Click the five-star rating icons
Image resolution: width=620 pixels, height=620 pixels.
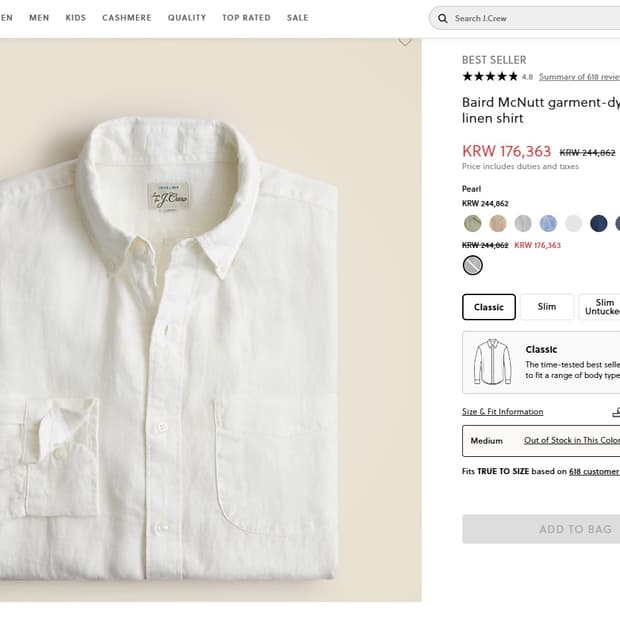tap(489, 77)
